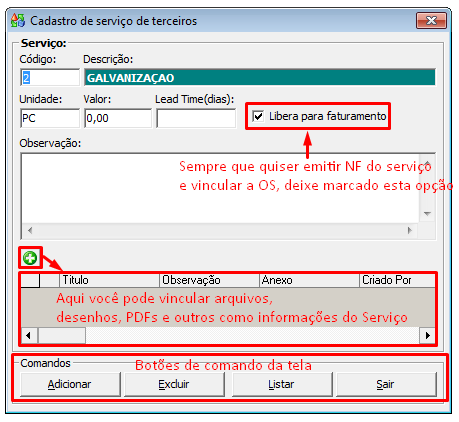Click the empty Lead Time(dias) field
This screenshot has width=459, height=422.
196,118
